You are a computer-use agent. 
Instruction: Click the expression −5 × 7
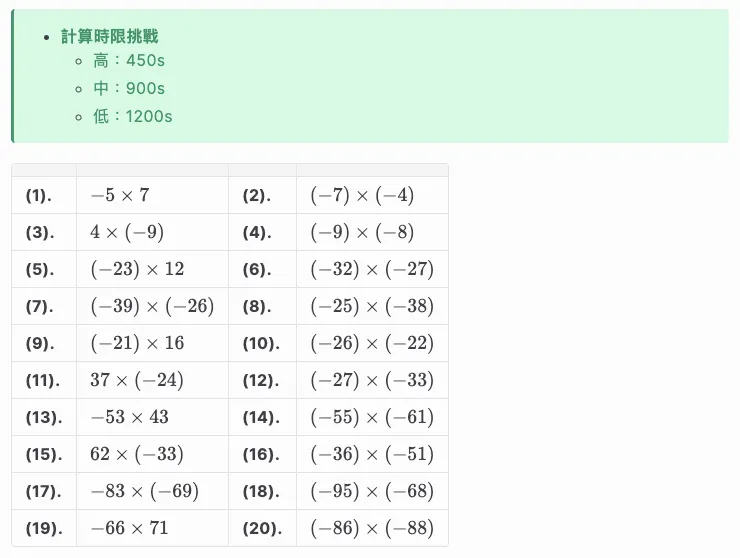(x=120, y=195)
